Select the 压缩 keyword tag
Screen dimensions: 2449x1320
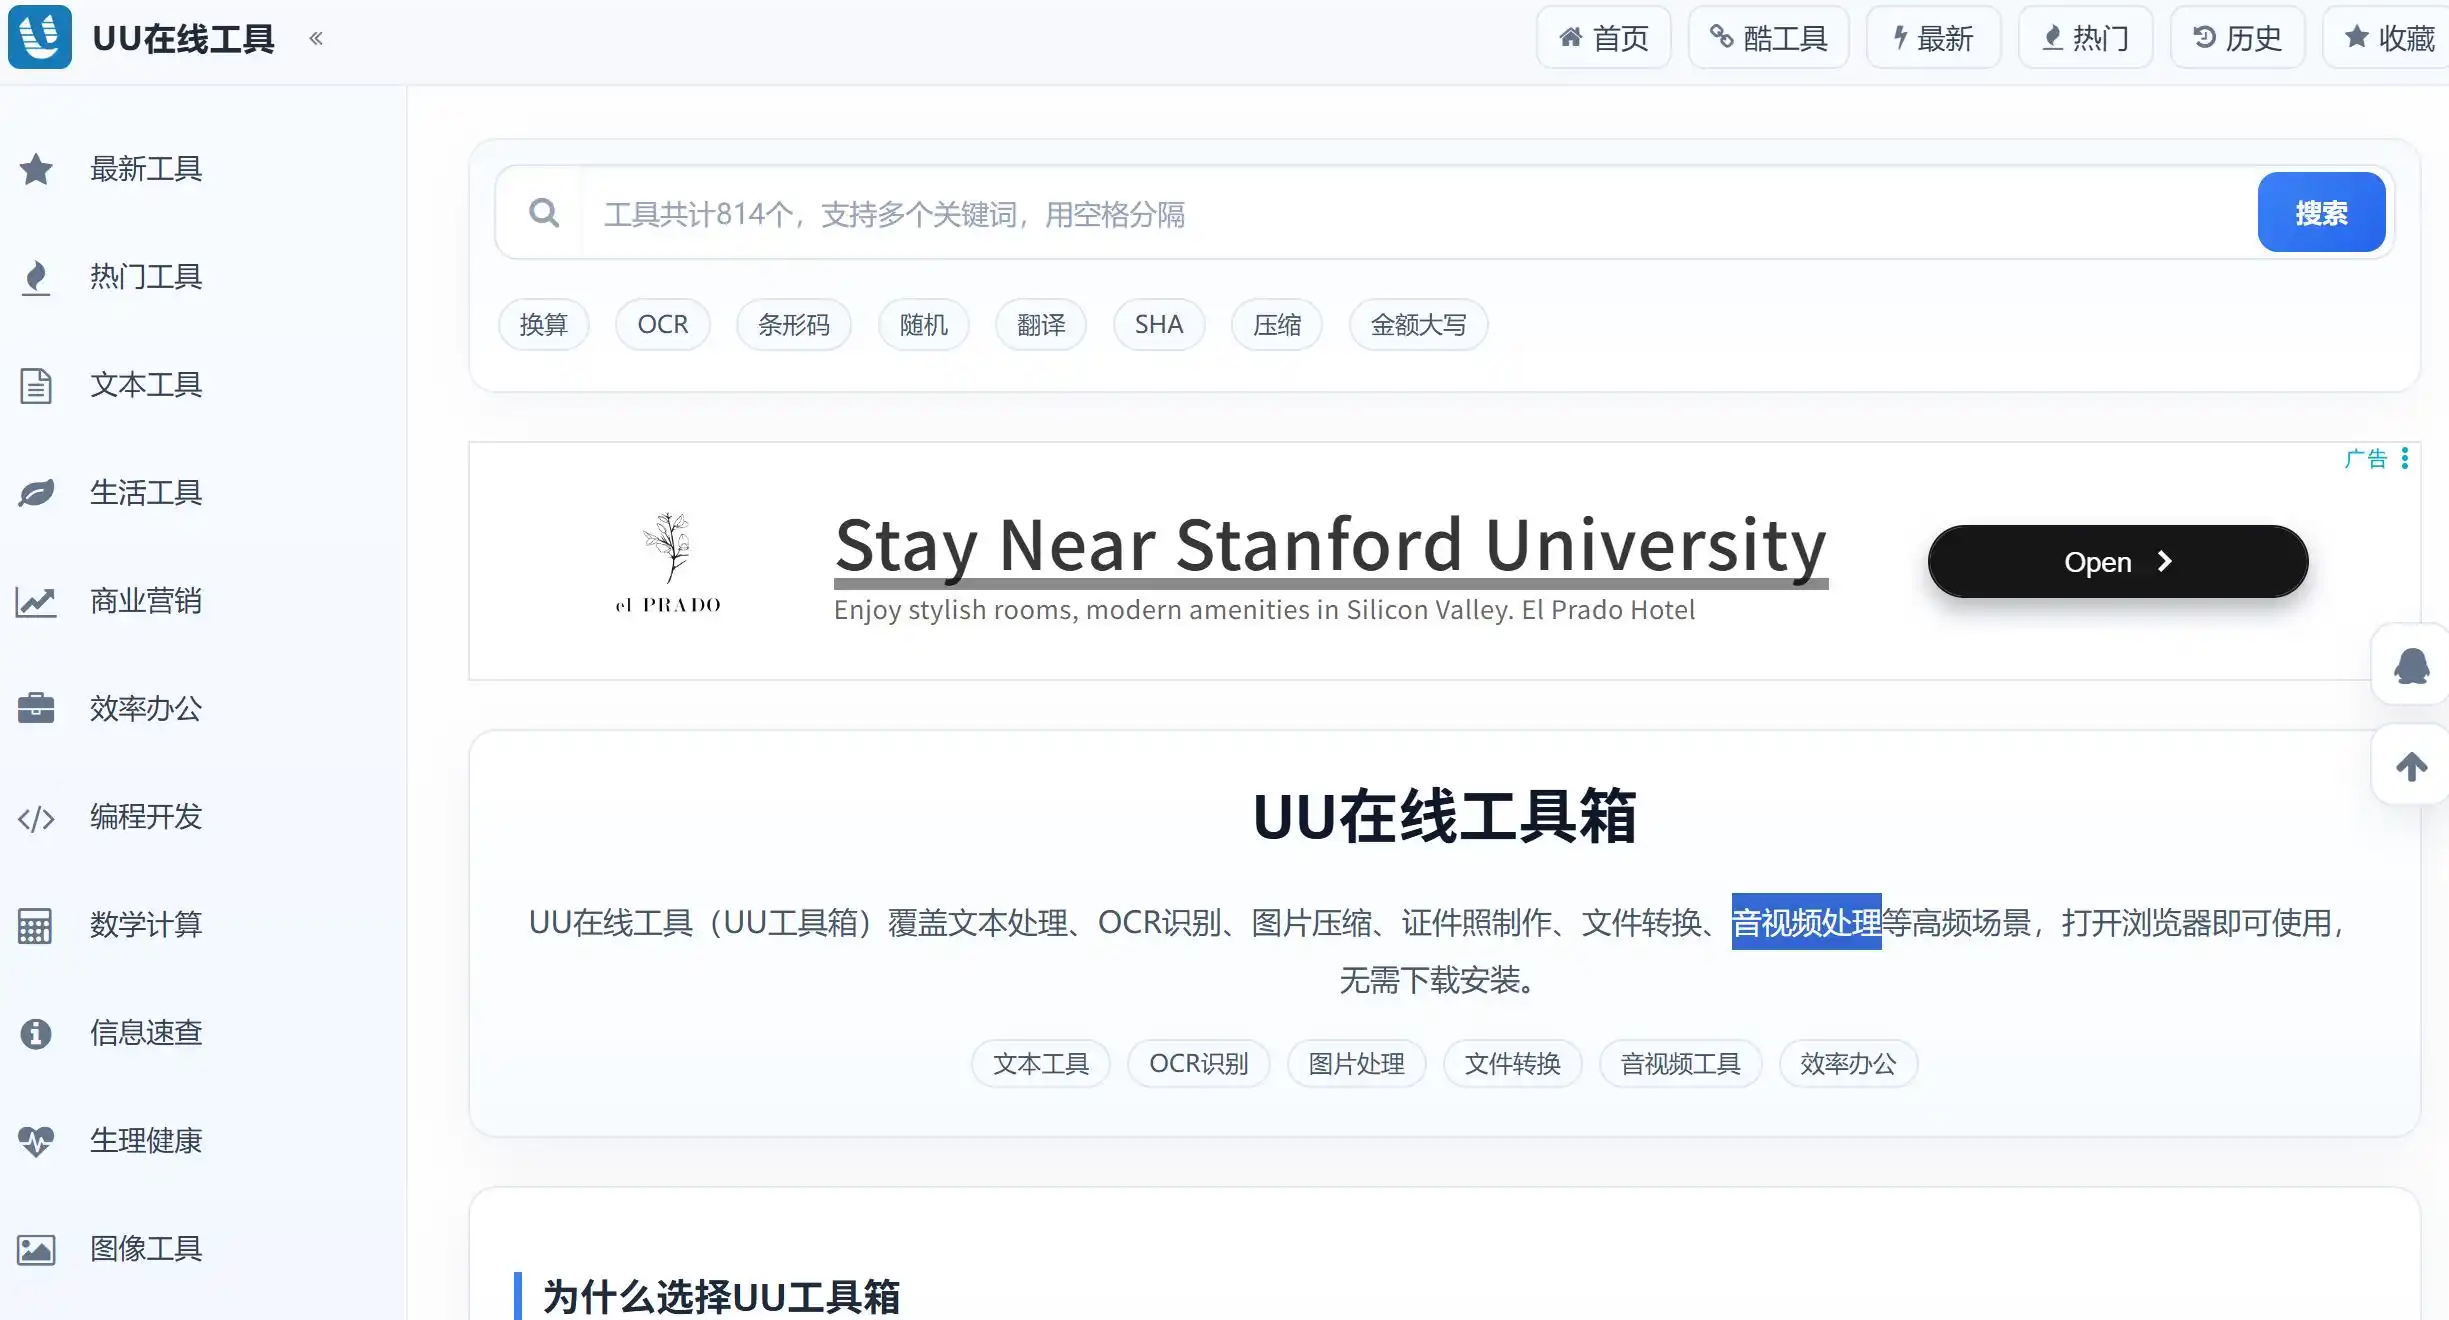[1277, 325]
